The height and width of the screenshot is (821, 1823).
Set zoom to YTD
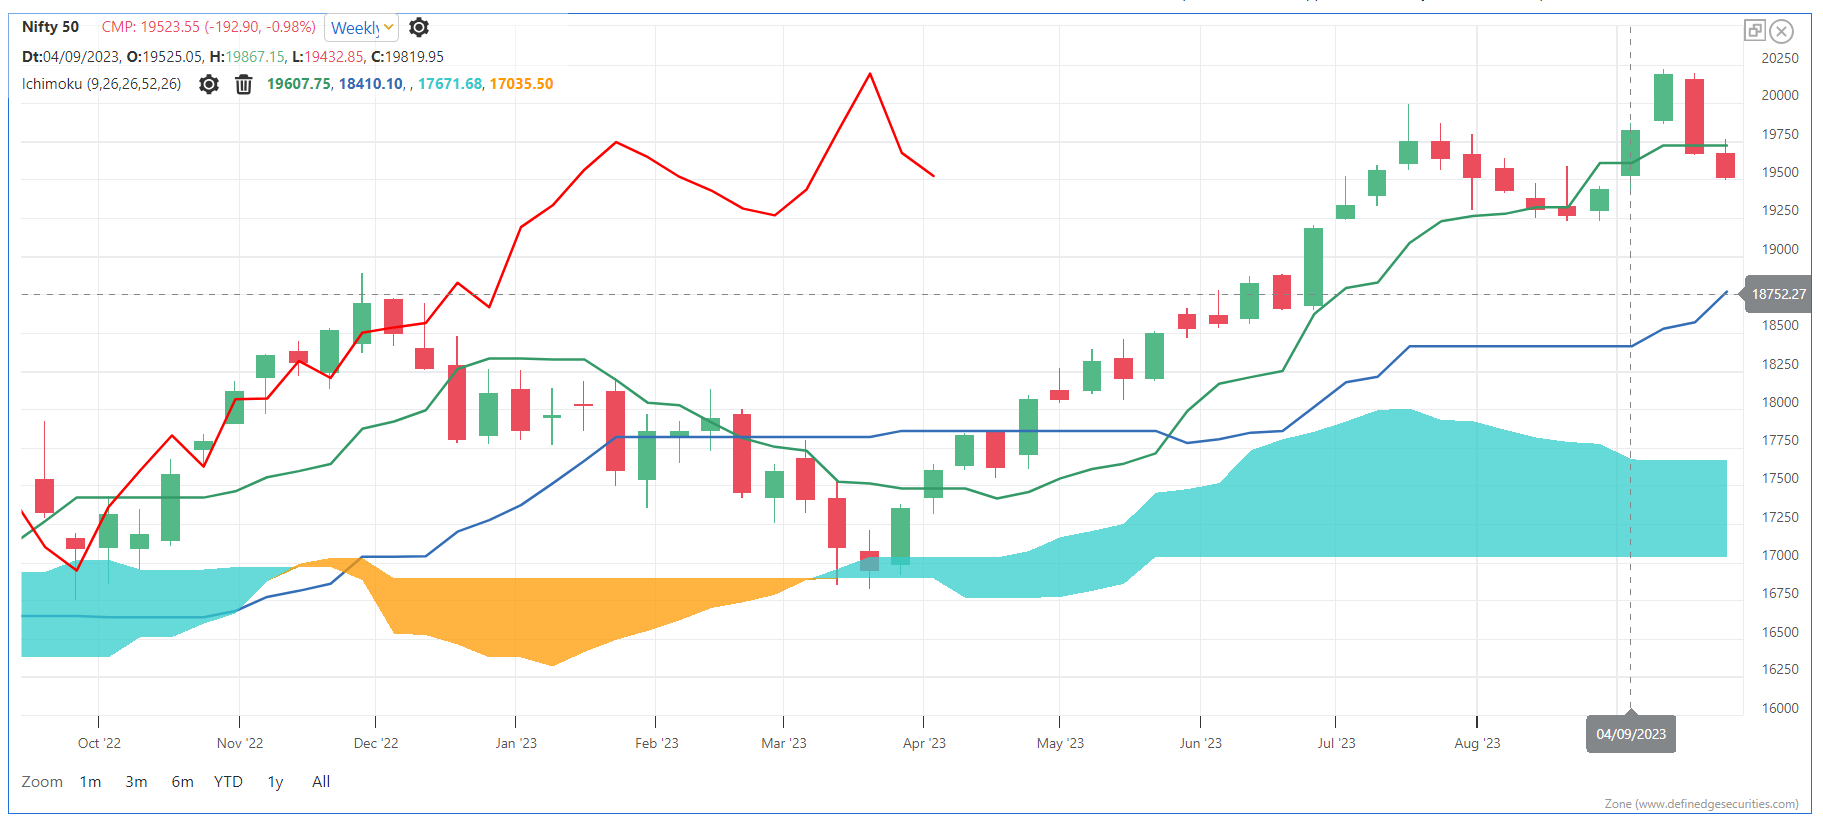pos(228,782)
